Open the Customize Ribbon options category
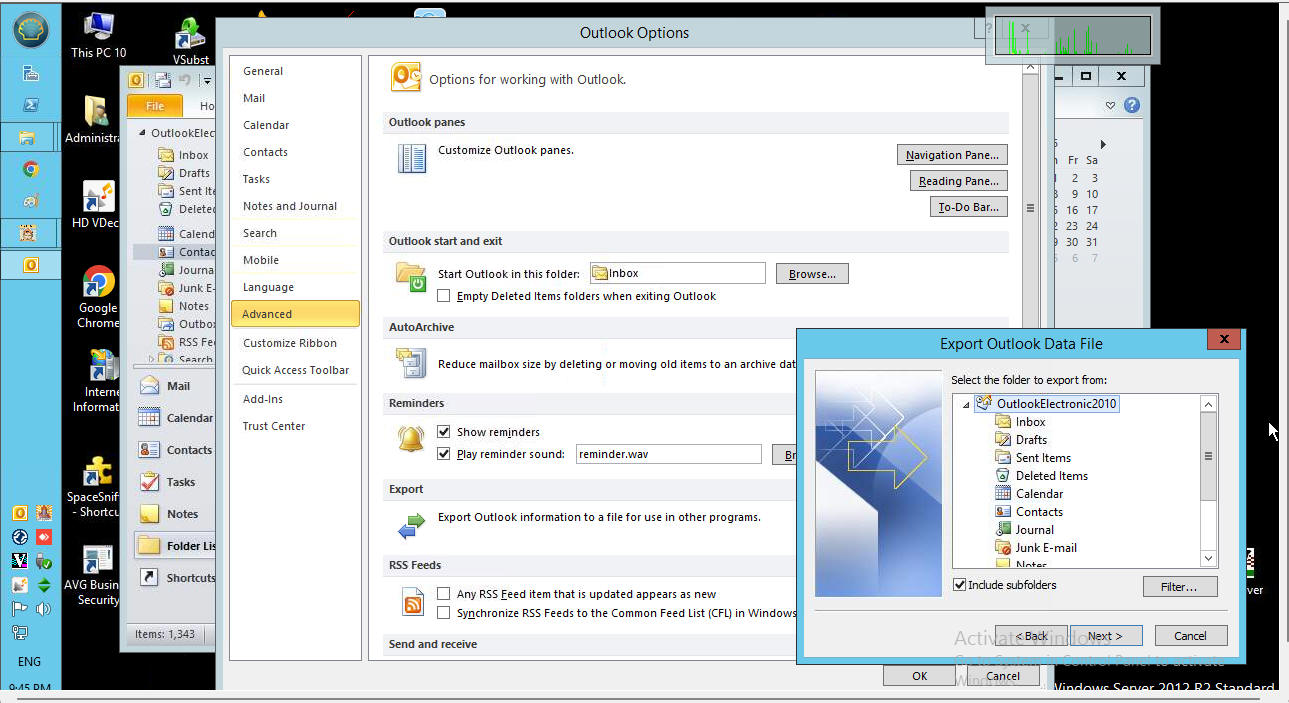Viewport: 1289px width, 703px height. tap(295, 343)
